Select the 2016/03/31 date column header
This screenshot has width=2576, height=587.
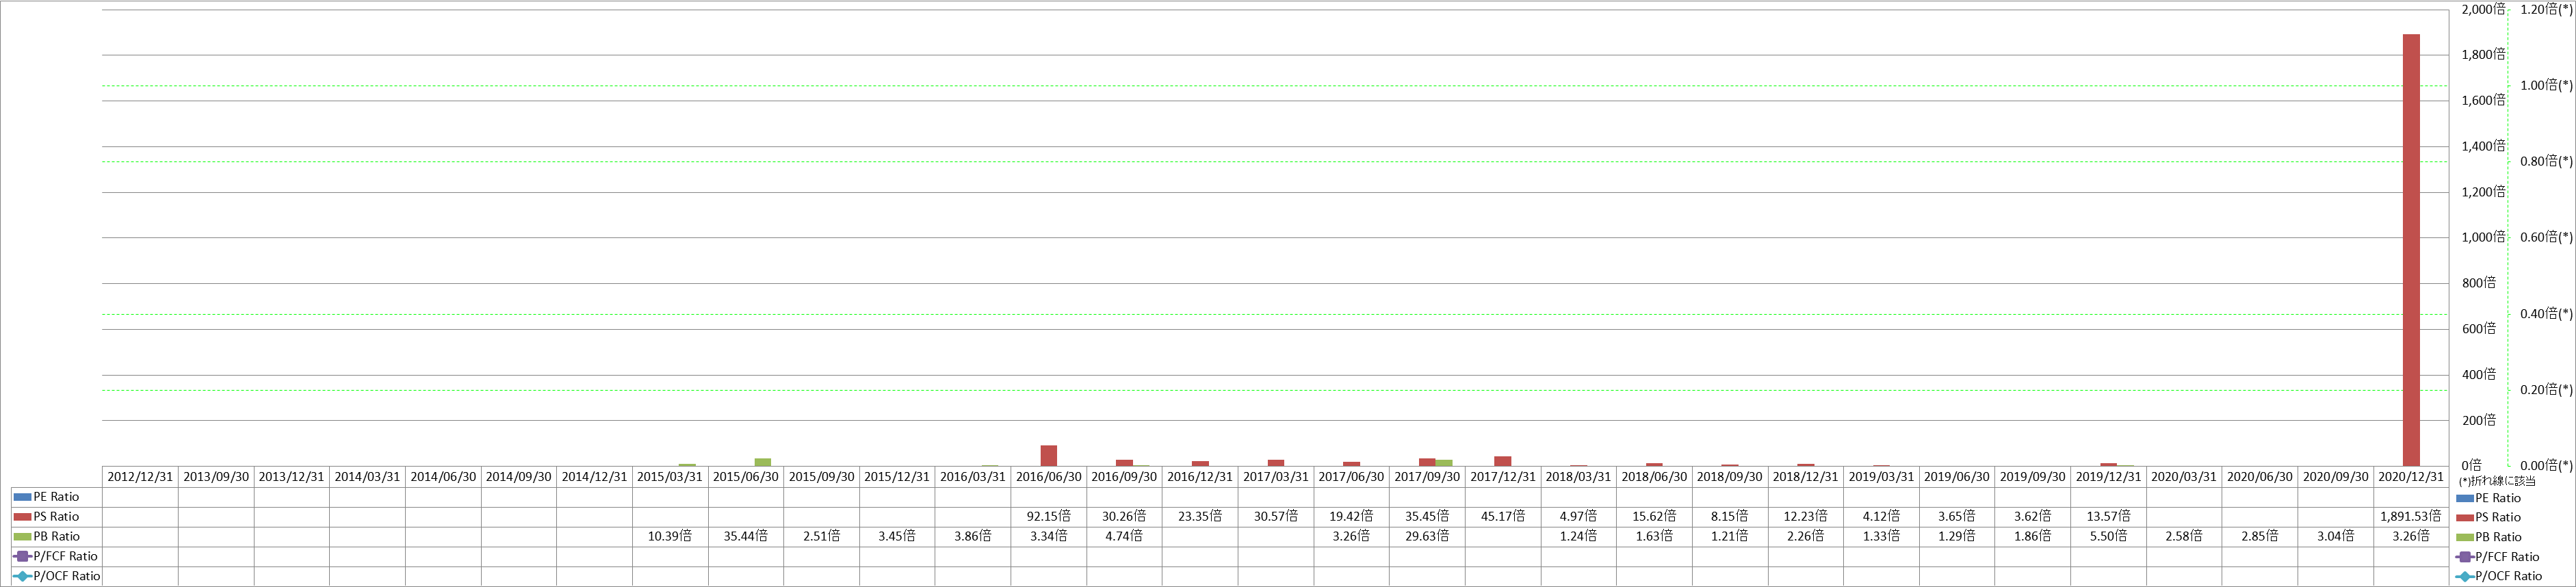click(x=973, y=477)
